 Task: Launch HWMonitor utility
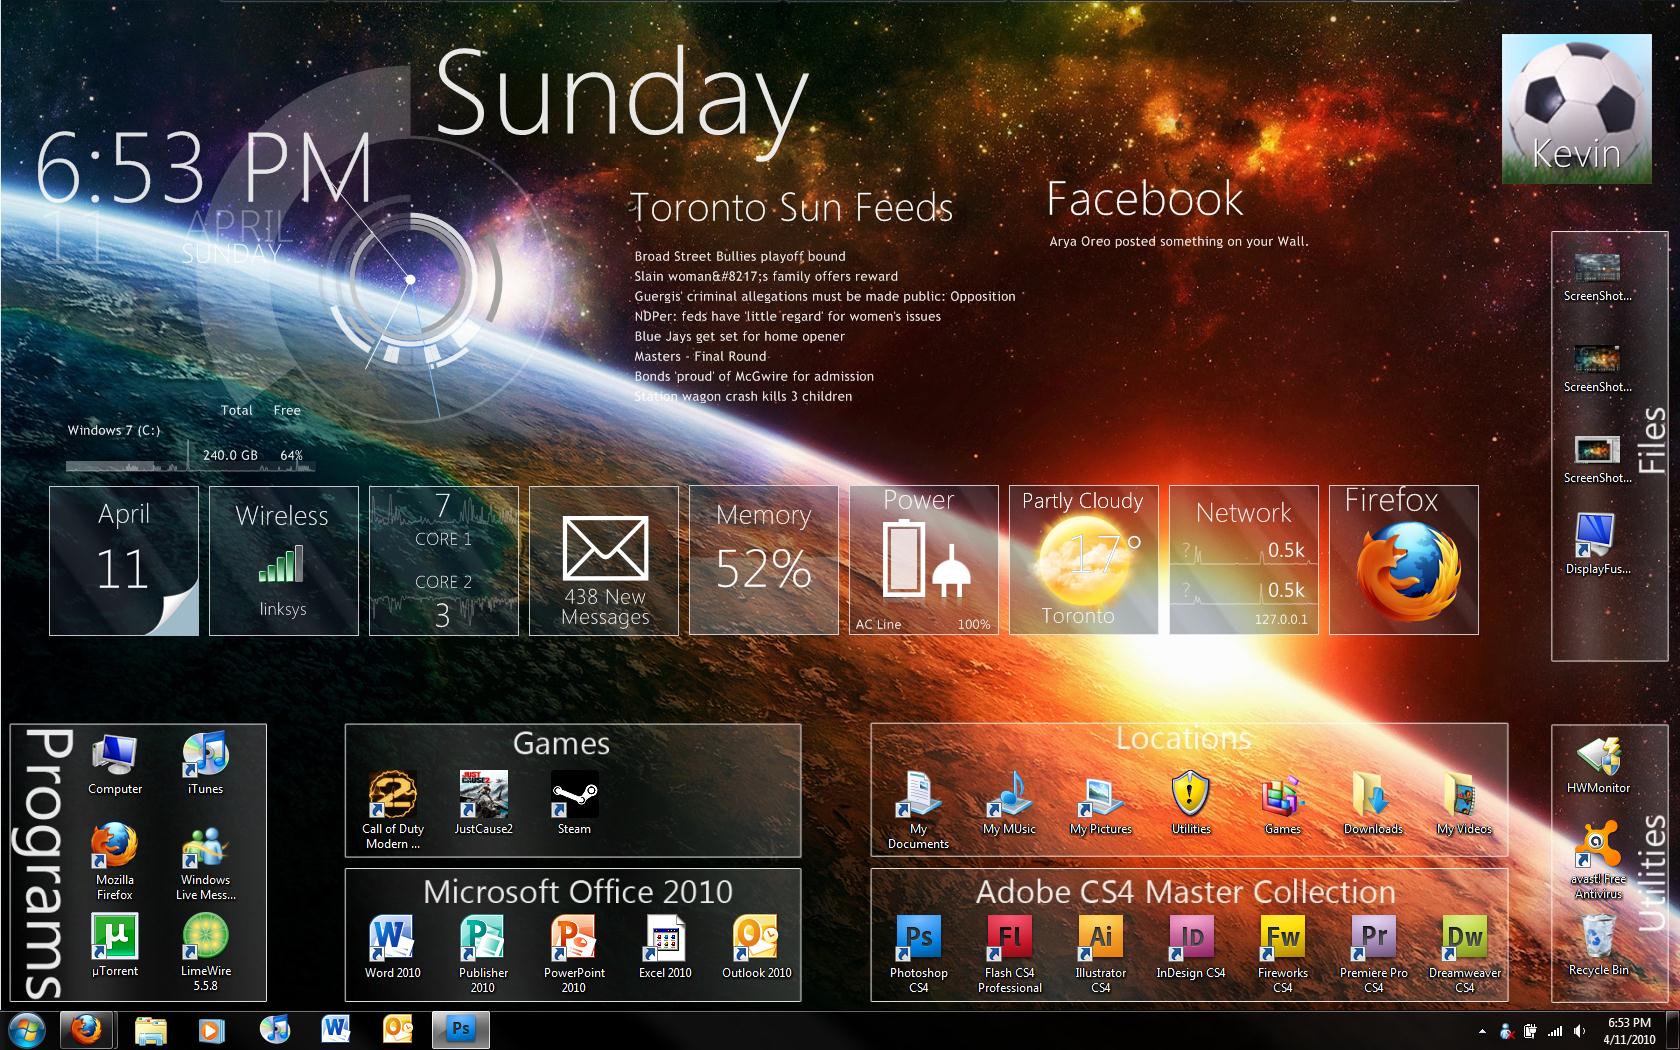pos(1598,765)
